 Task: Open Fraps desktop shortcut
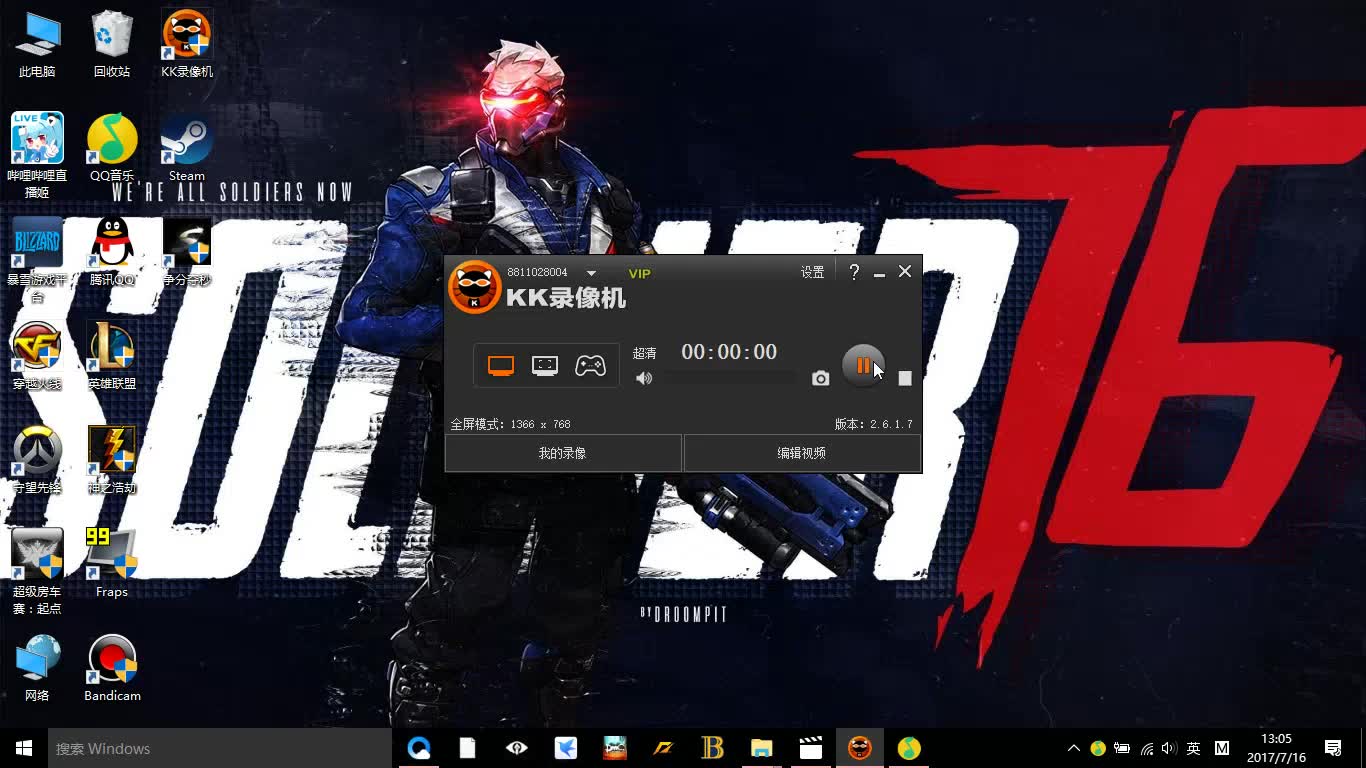tap(112, 564)
